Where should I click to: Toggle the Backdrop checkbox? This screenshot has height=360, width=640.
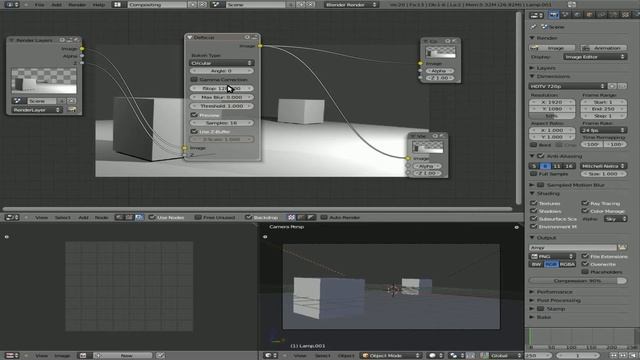[249, 218]
